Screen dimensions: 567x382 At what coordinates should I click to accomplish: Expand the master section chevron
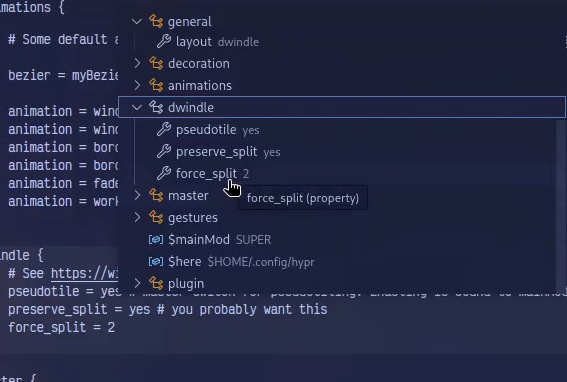(x=137, y=195)
